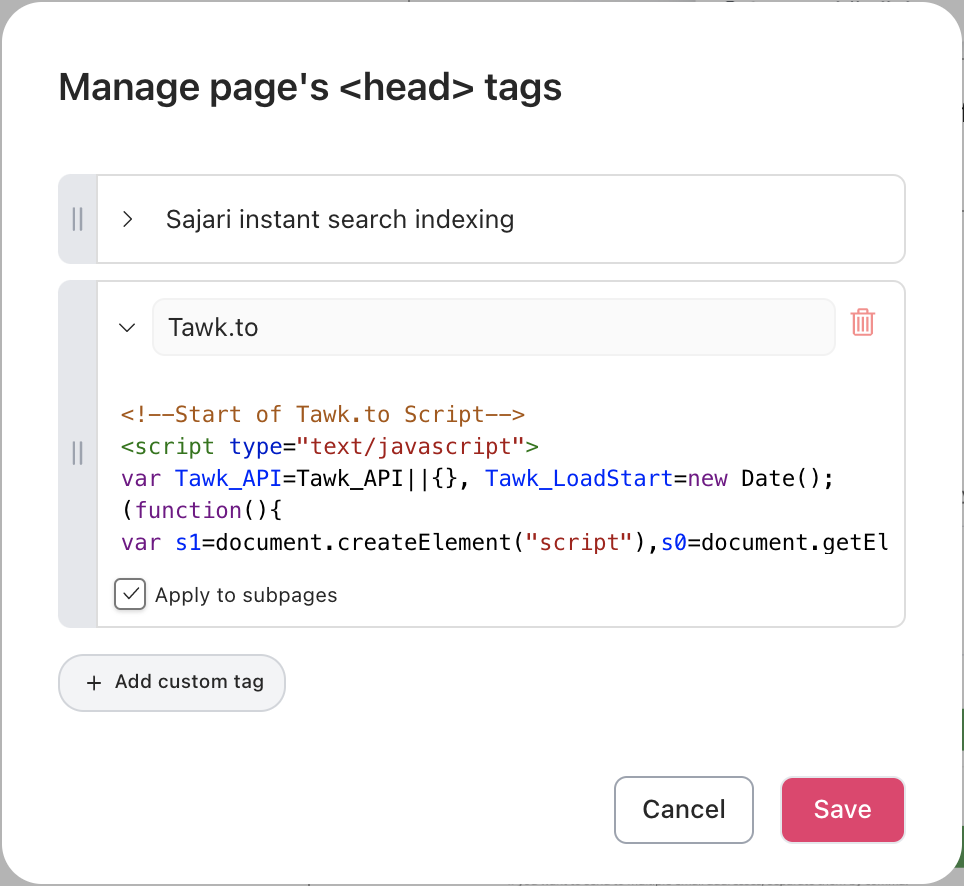The image size is (964, 886).
Task: Collapse the Tawk.to tag section
Action: [x=127, y=327]
